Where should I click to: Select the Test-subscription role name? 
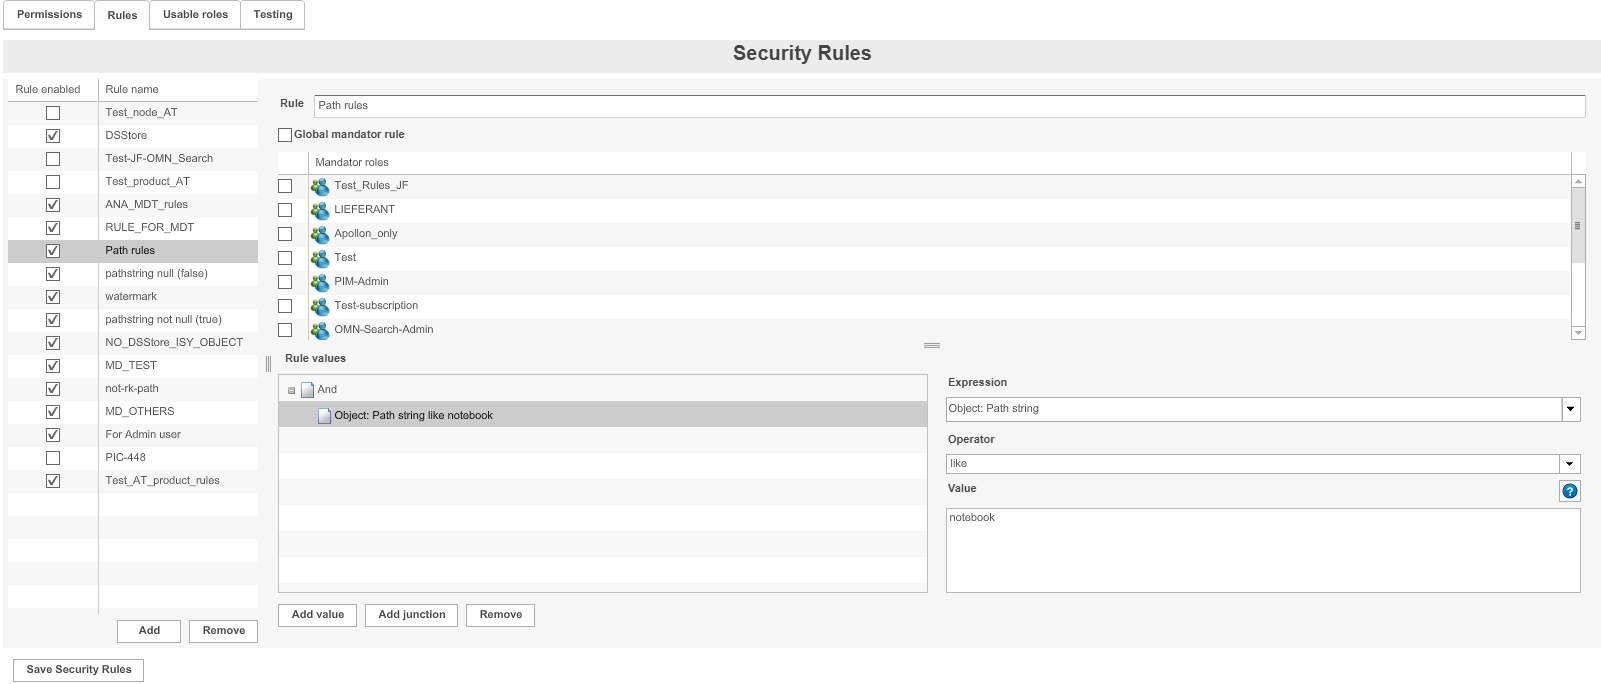(x=376, y=306)
